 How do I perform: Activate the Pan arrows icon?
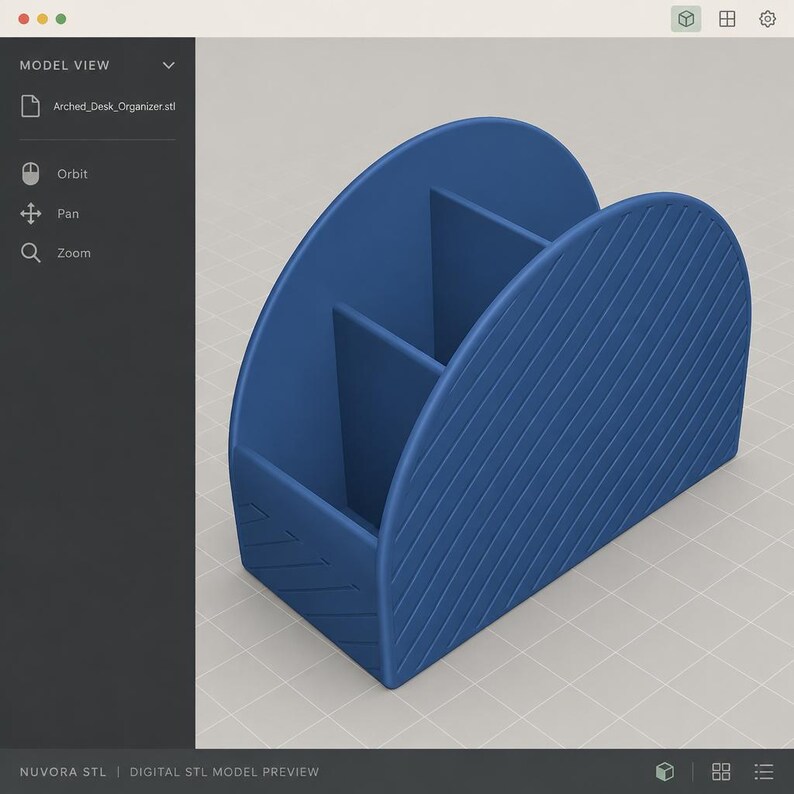tap(31, 214)
